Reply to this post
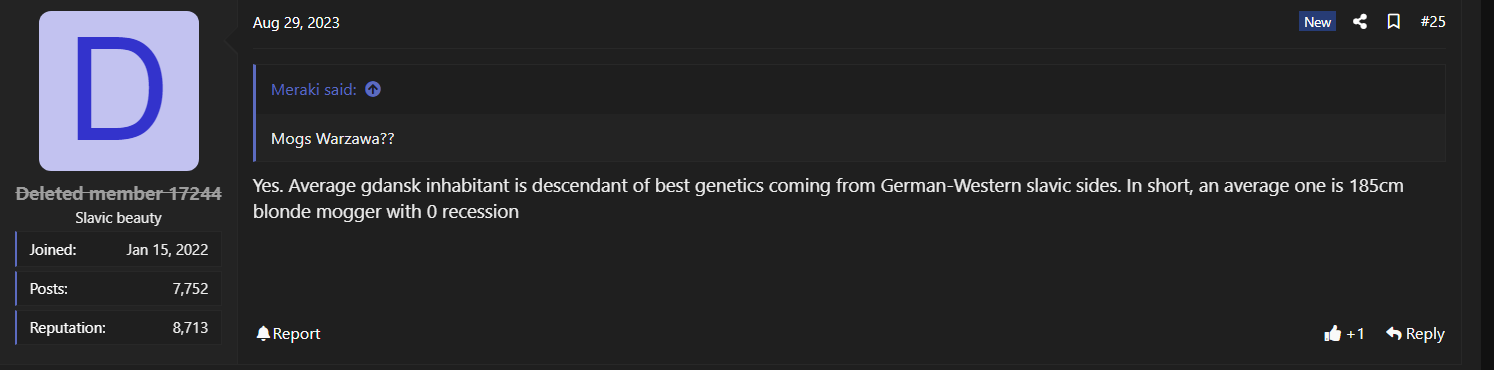 (1415, 333)
